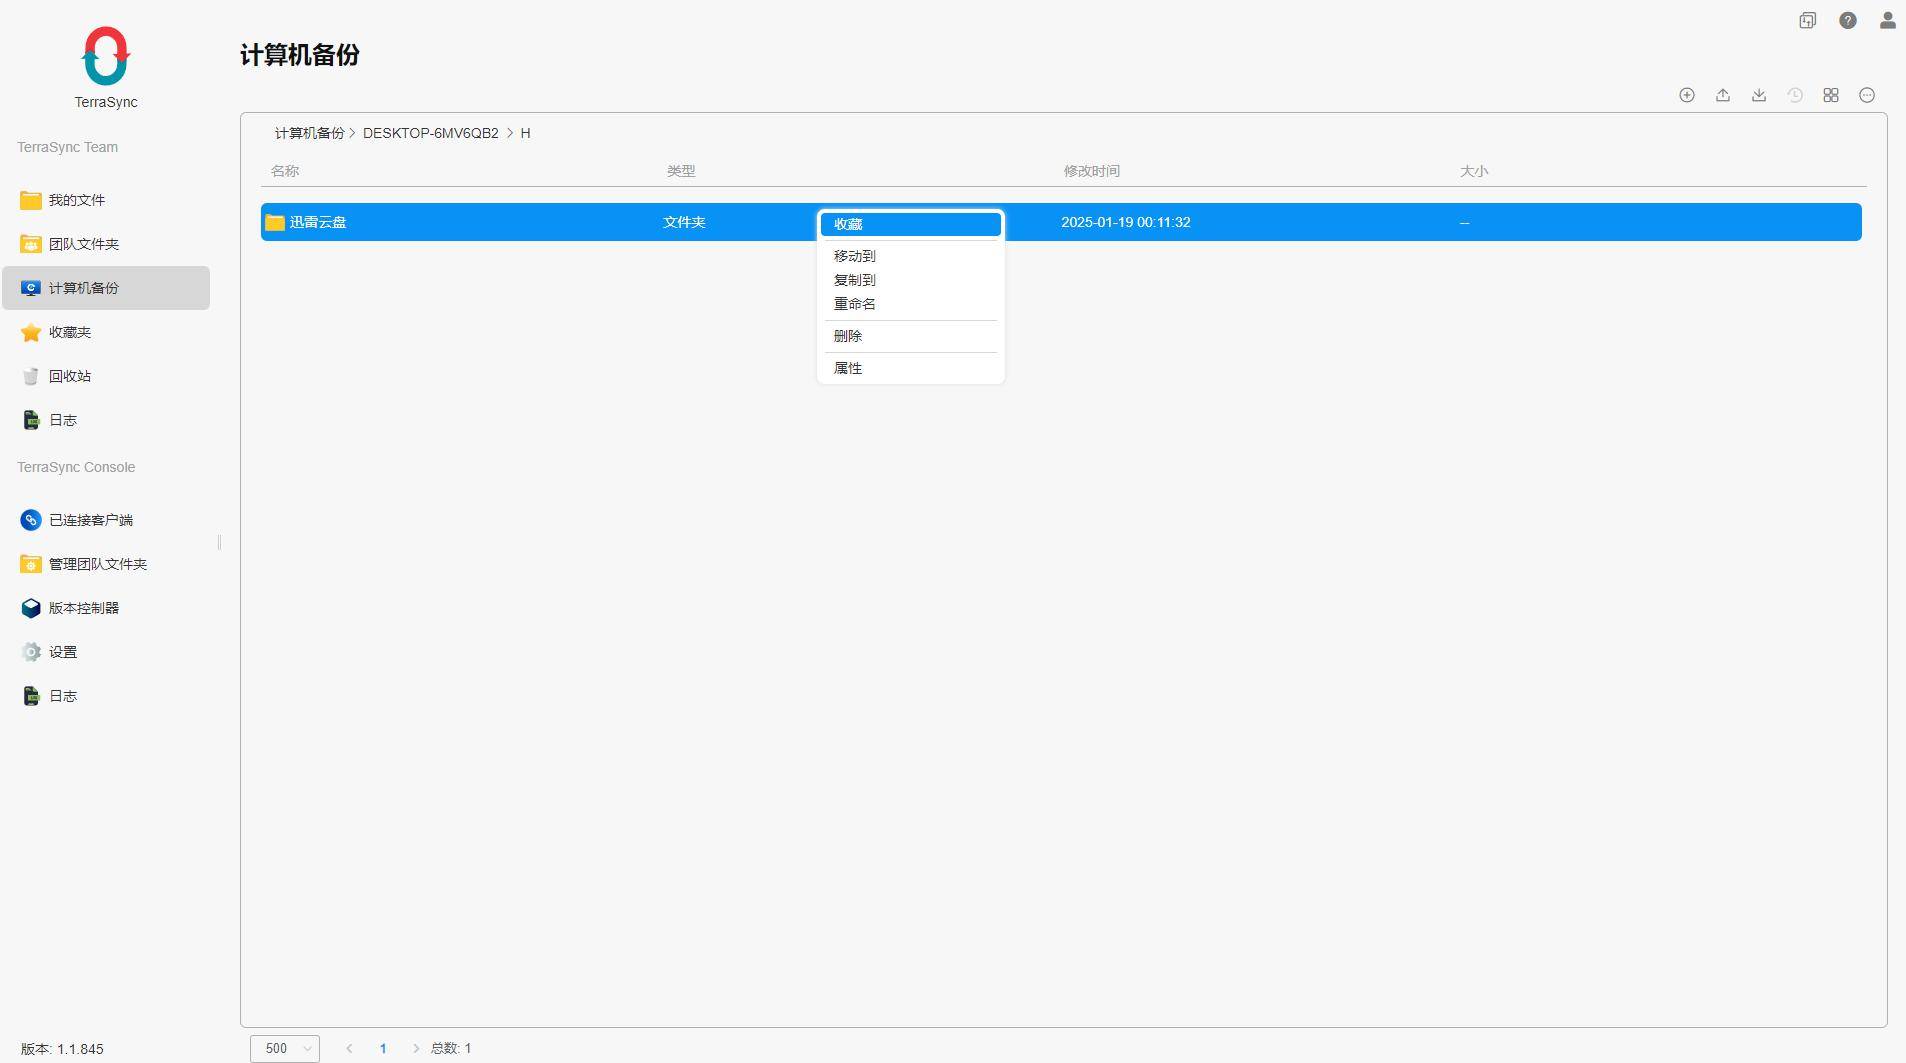Sort the list by the 修改时间 column header

point(1091,171)
